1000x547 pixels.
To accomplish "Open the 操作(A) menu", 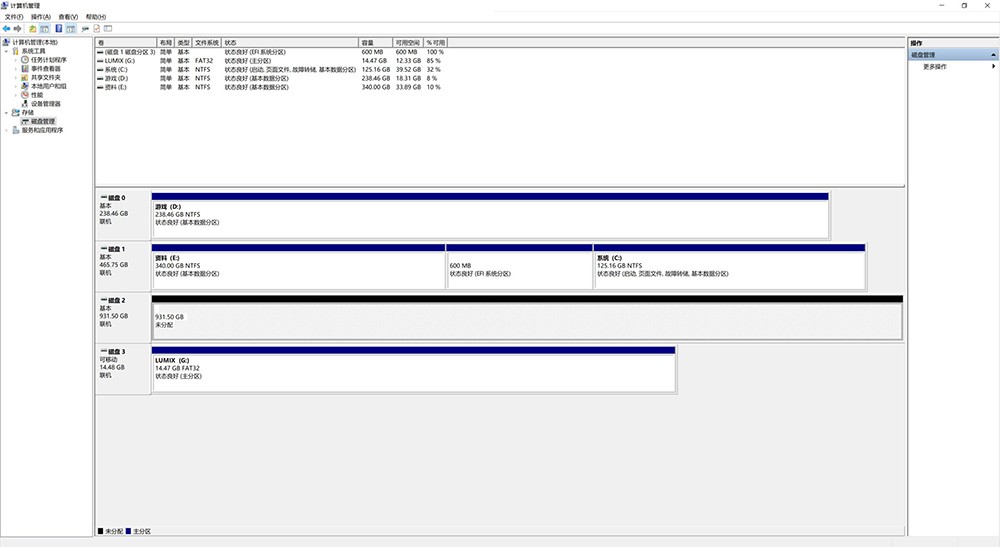I will coord(41,17).
